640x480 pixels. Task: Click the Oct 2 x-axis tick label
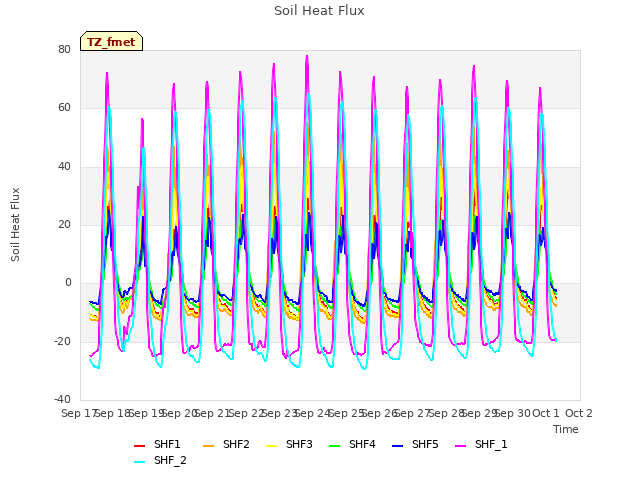click(x=579, y=413)
